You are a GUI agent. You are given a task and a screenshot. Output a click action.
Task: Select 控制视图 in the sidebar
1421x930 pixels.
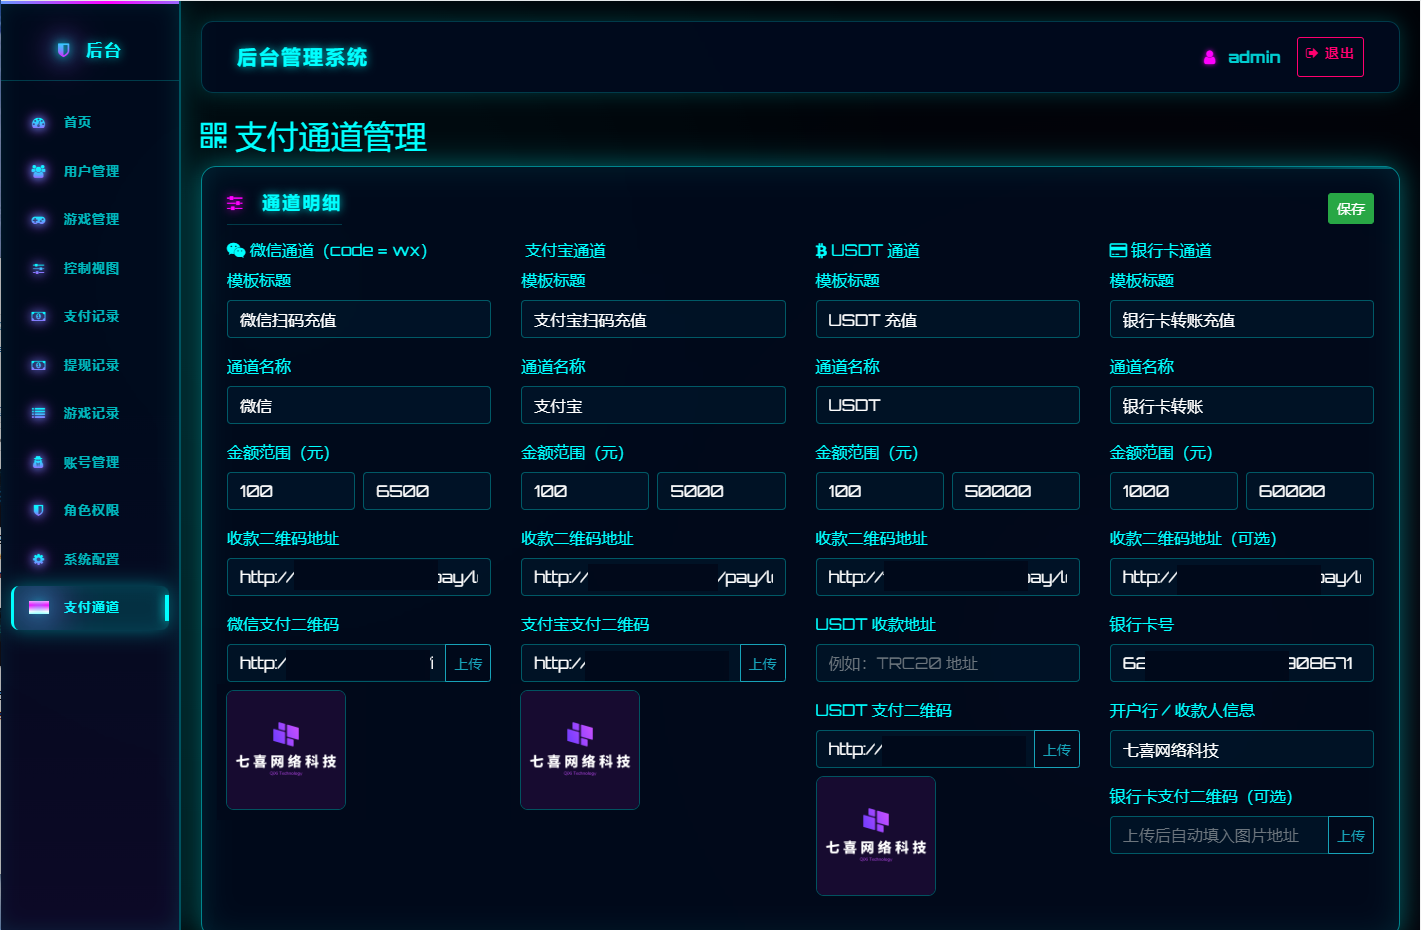coord(91,268)
